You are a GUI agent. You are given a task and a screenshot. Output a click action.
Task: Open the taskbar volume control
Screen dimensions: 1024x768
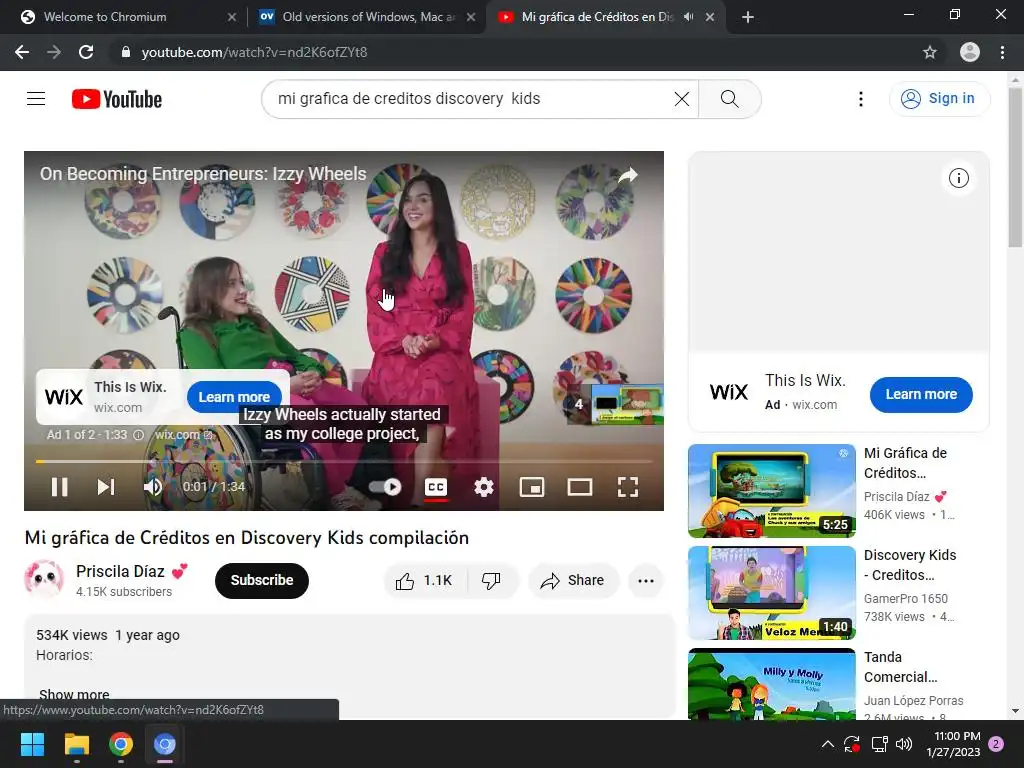point(904,744)
